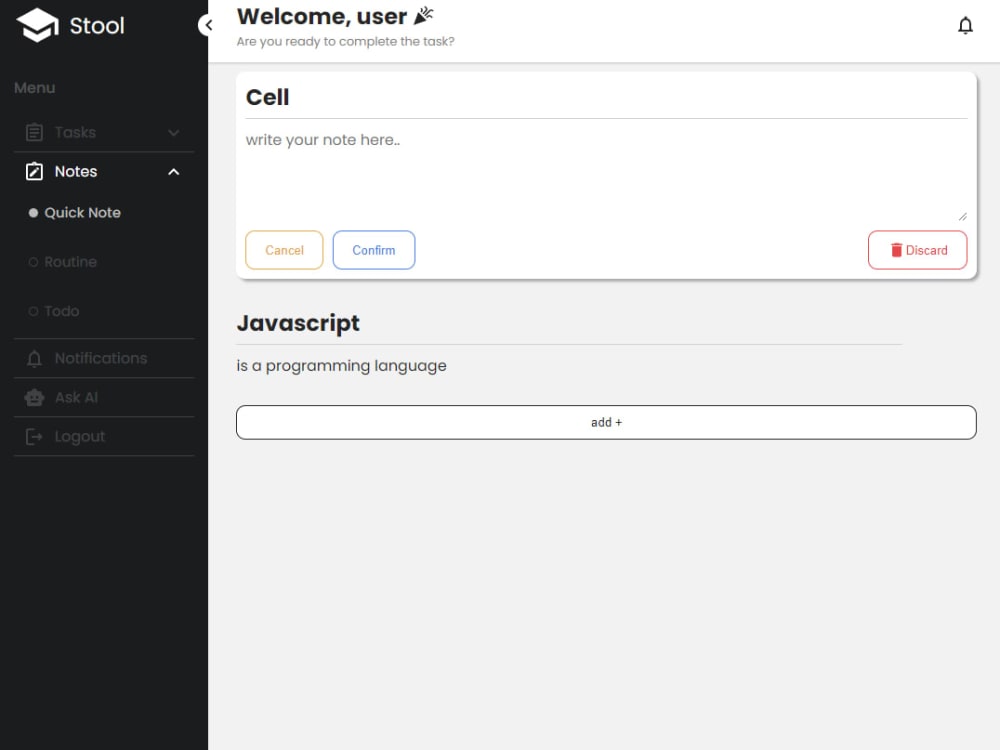
Task: Select Notes in the sidebar menu
Action: pos(74,171)
